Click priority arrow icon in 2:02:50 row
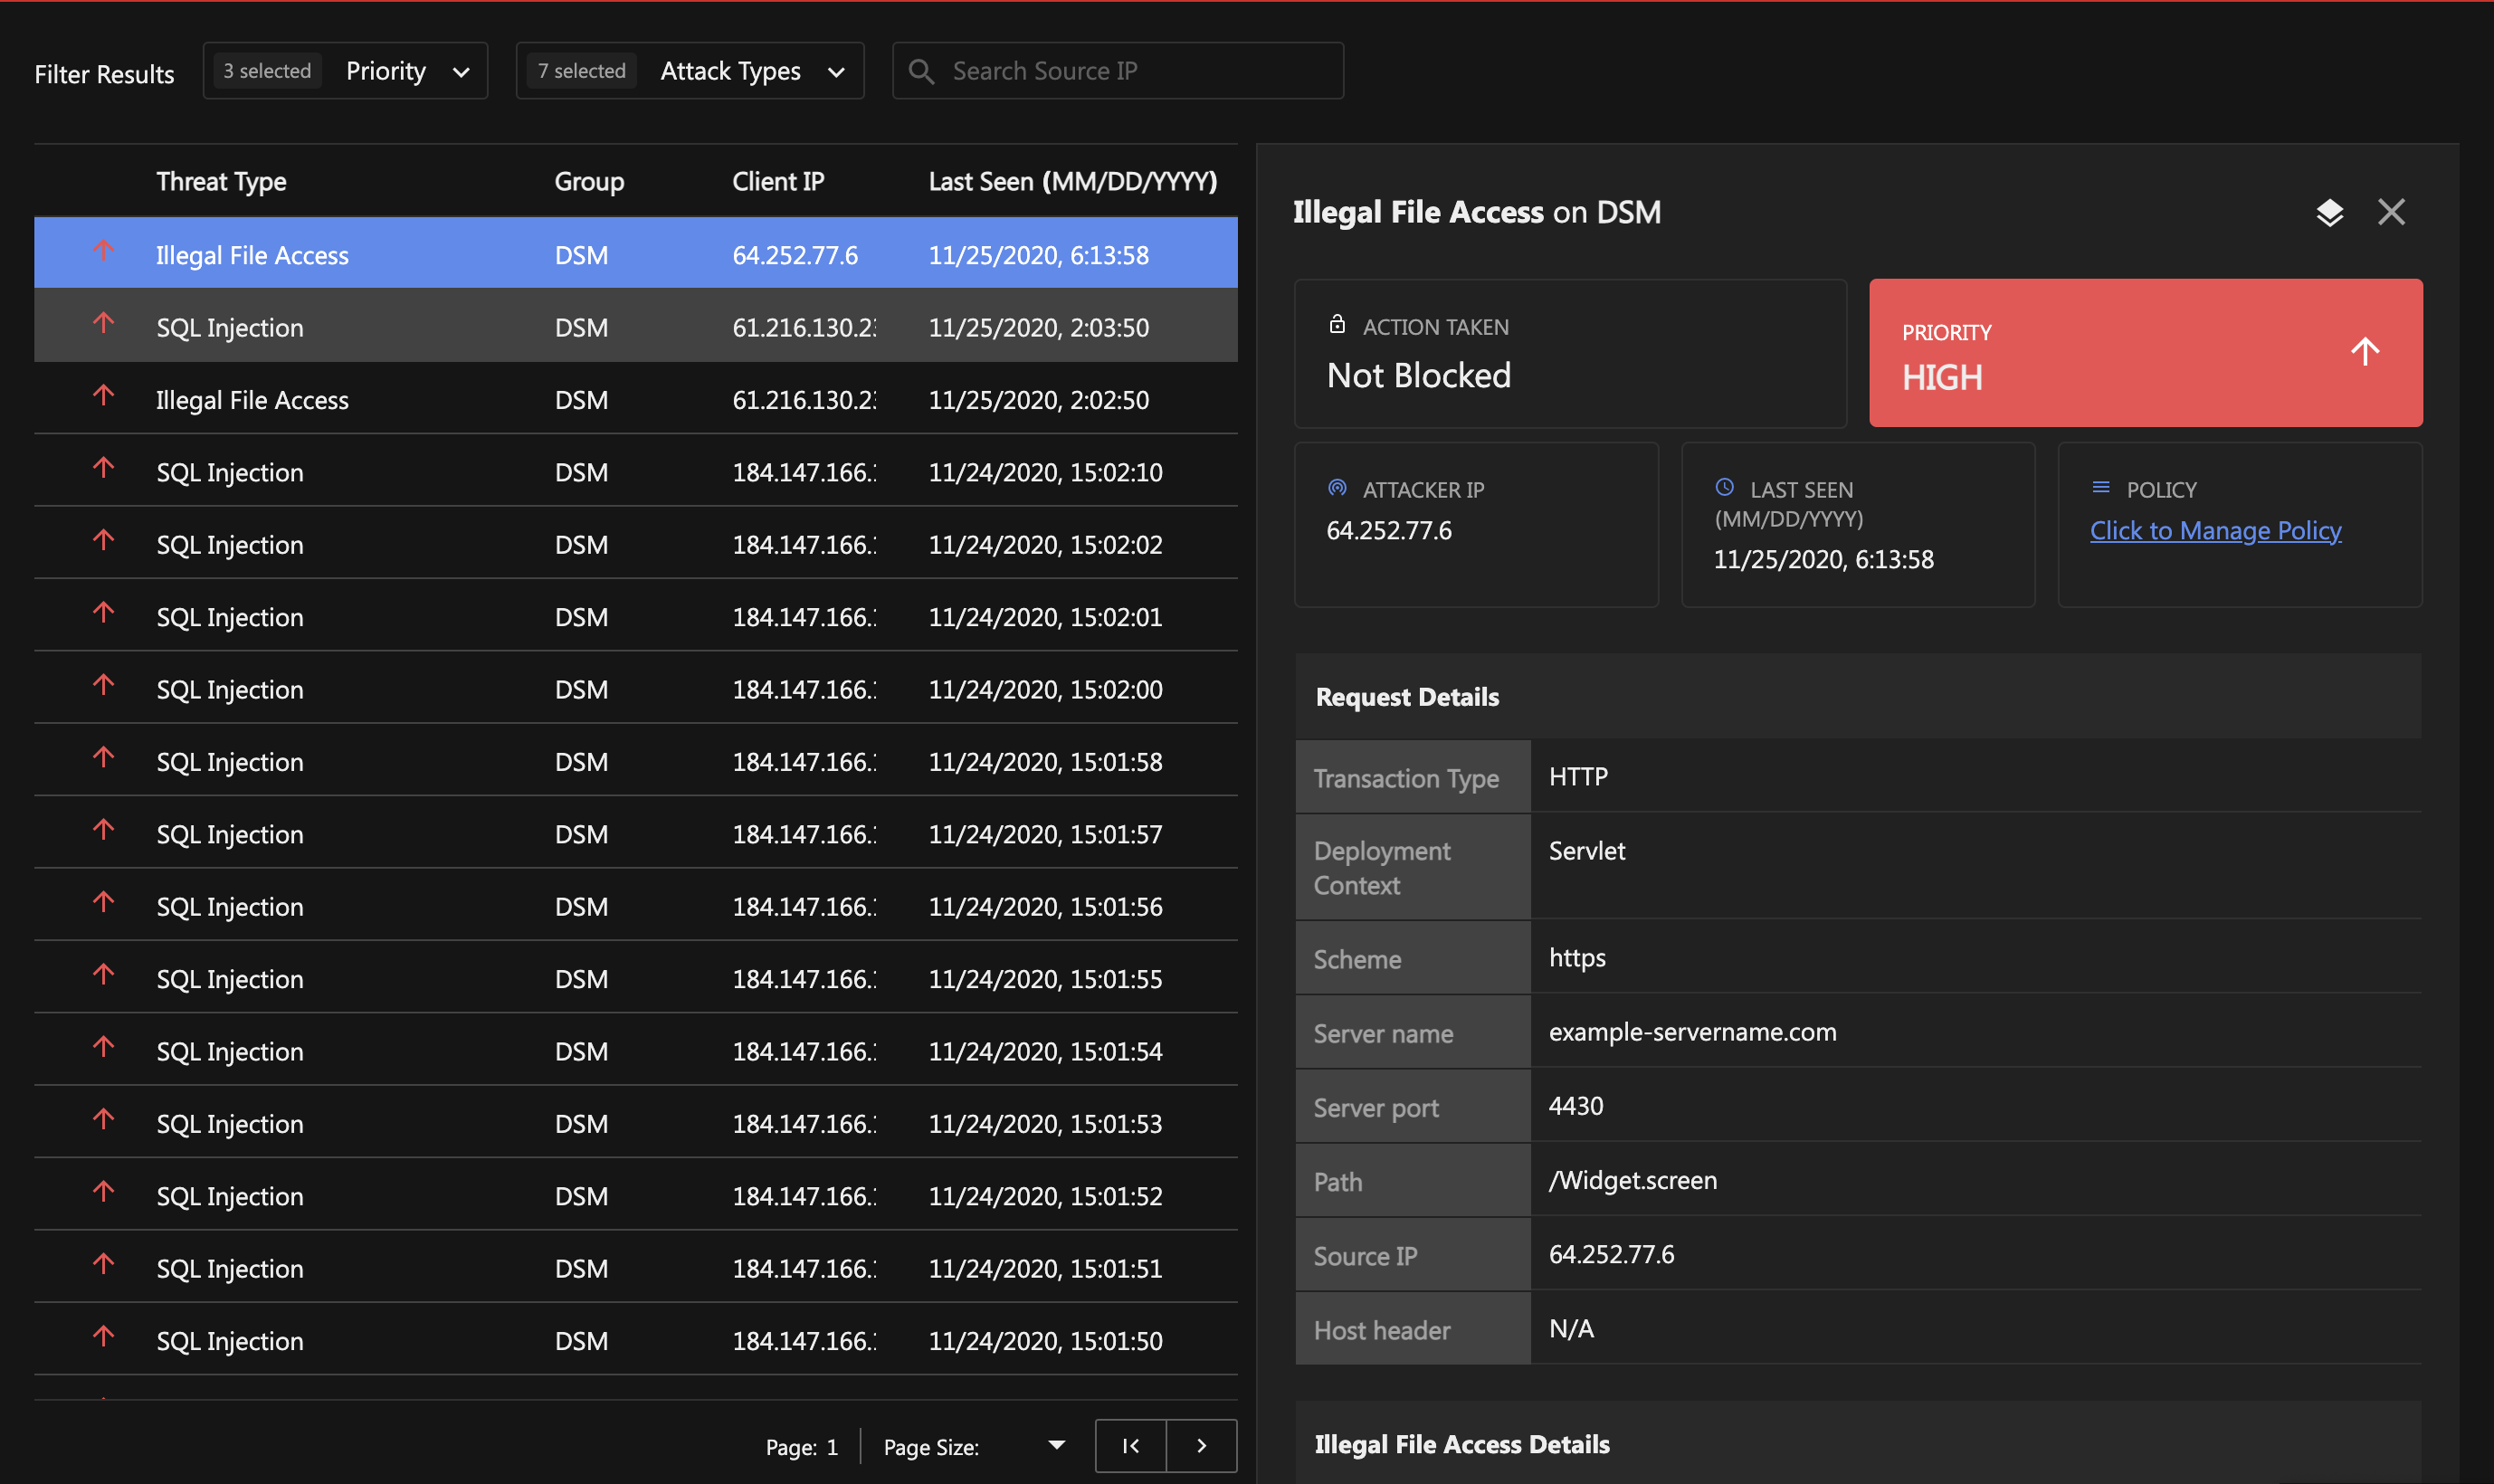This screenshot has height=1484, width=2494. point(103,394)
